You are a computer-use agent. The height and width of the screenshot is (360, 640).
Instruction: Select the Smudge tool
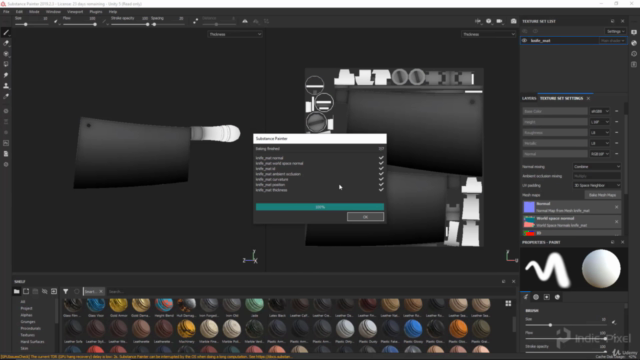click(6, 75)
